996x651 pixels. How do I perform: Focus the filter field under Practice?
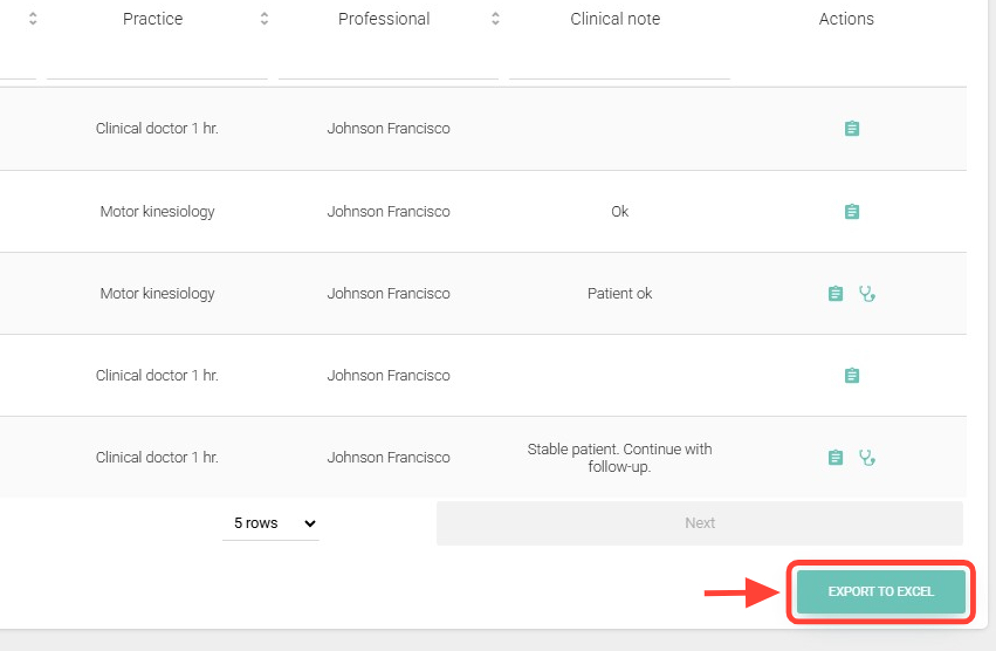(x=157, y=66)
